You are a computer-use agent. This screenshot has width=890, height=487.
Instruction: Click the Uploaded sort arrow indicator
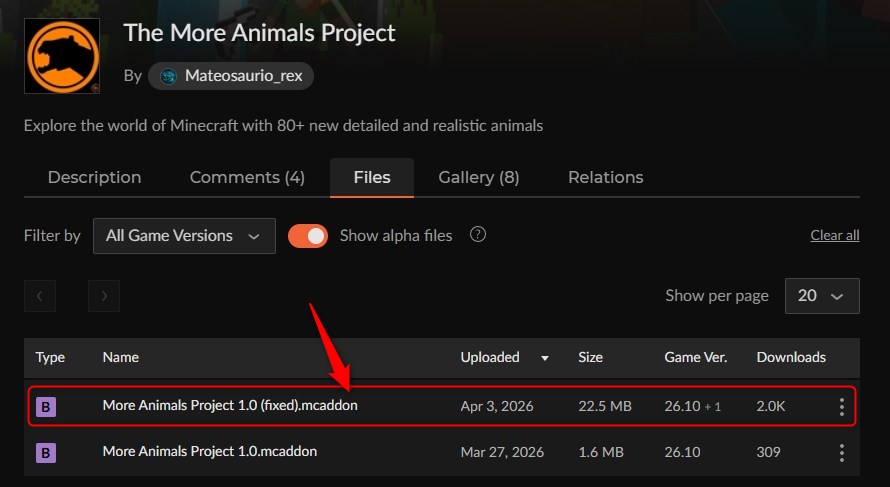pyautogui.click(x=545, y=358)
